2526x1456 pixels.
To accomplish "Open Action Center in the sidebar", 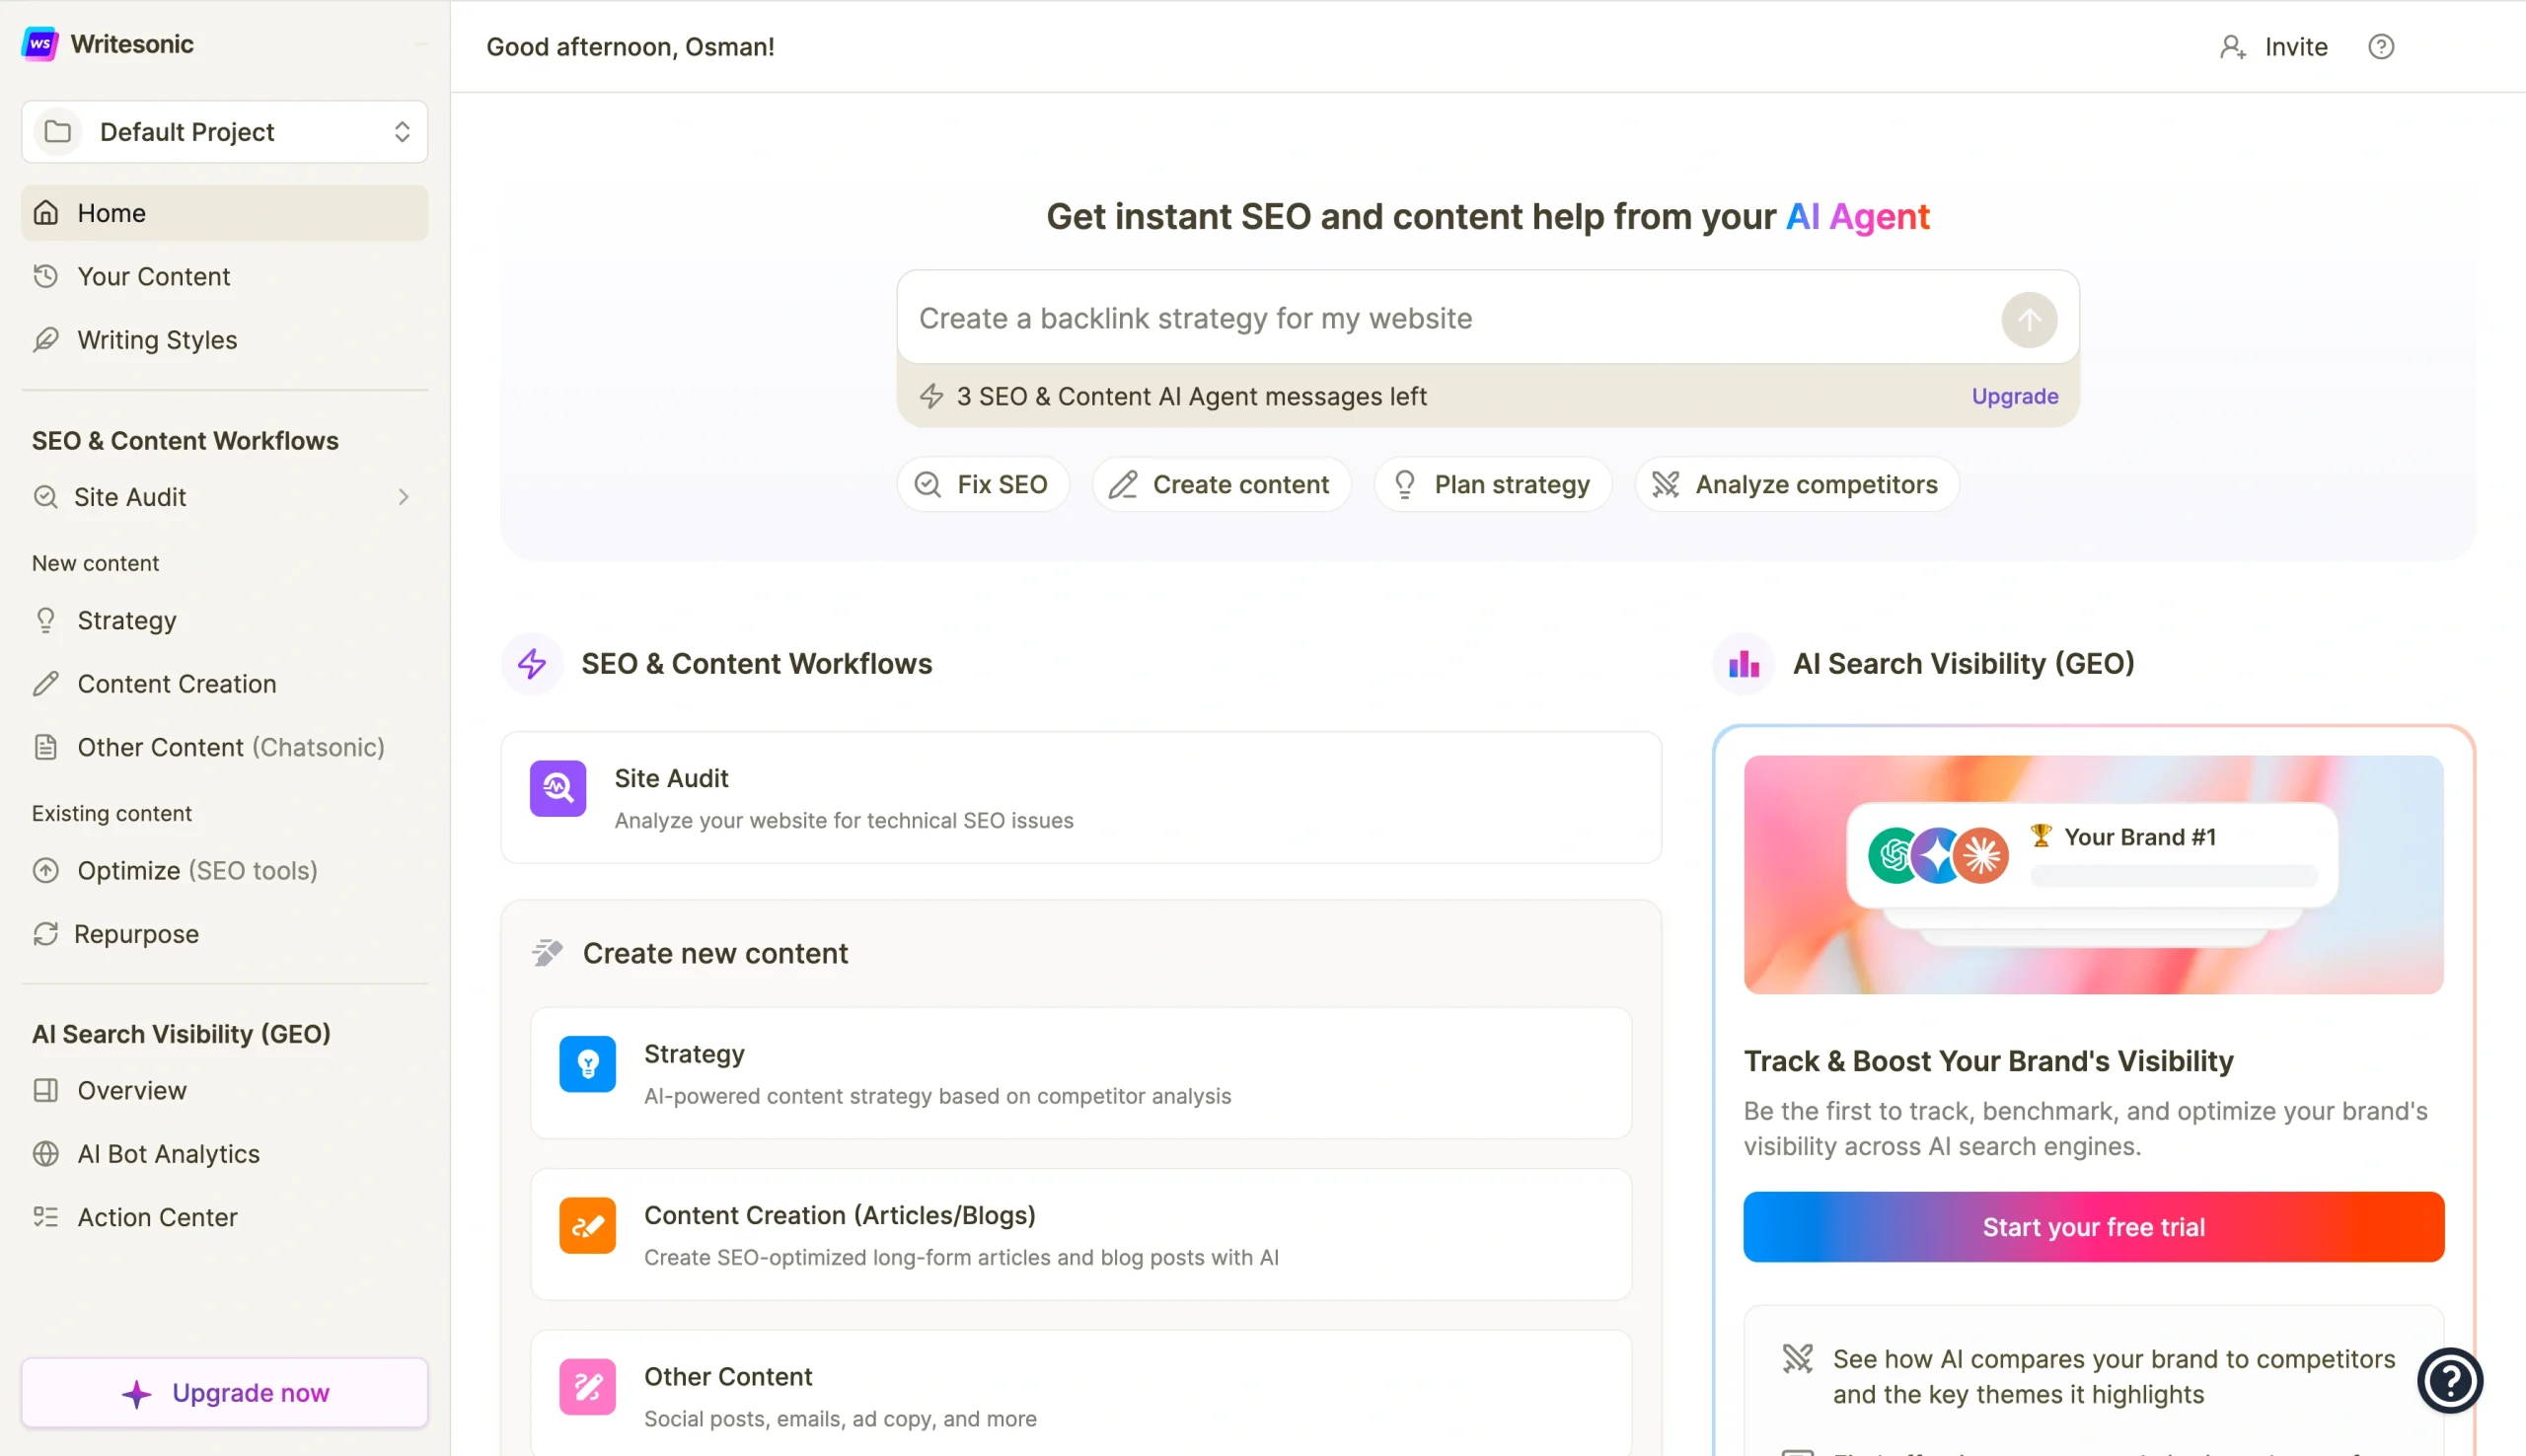I will [225, 1217].
